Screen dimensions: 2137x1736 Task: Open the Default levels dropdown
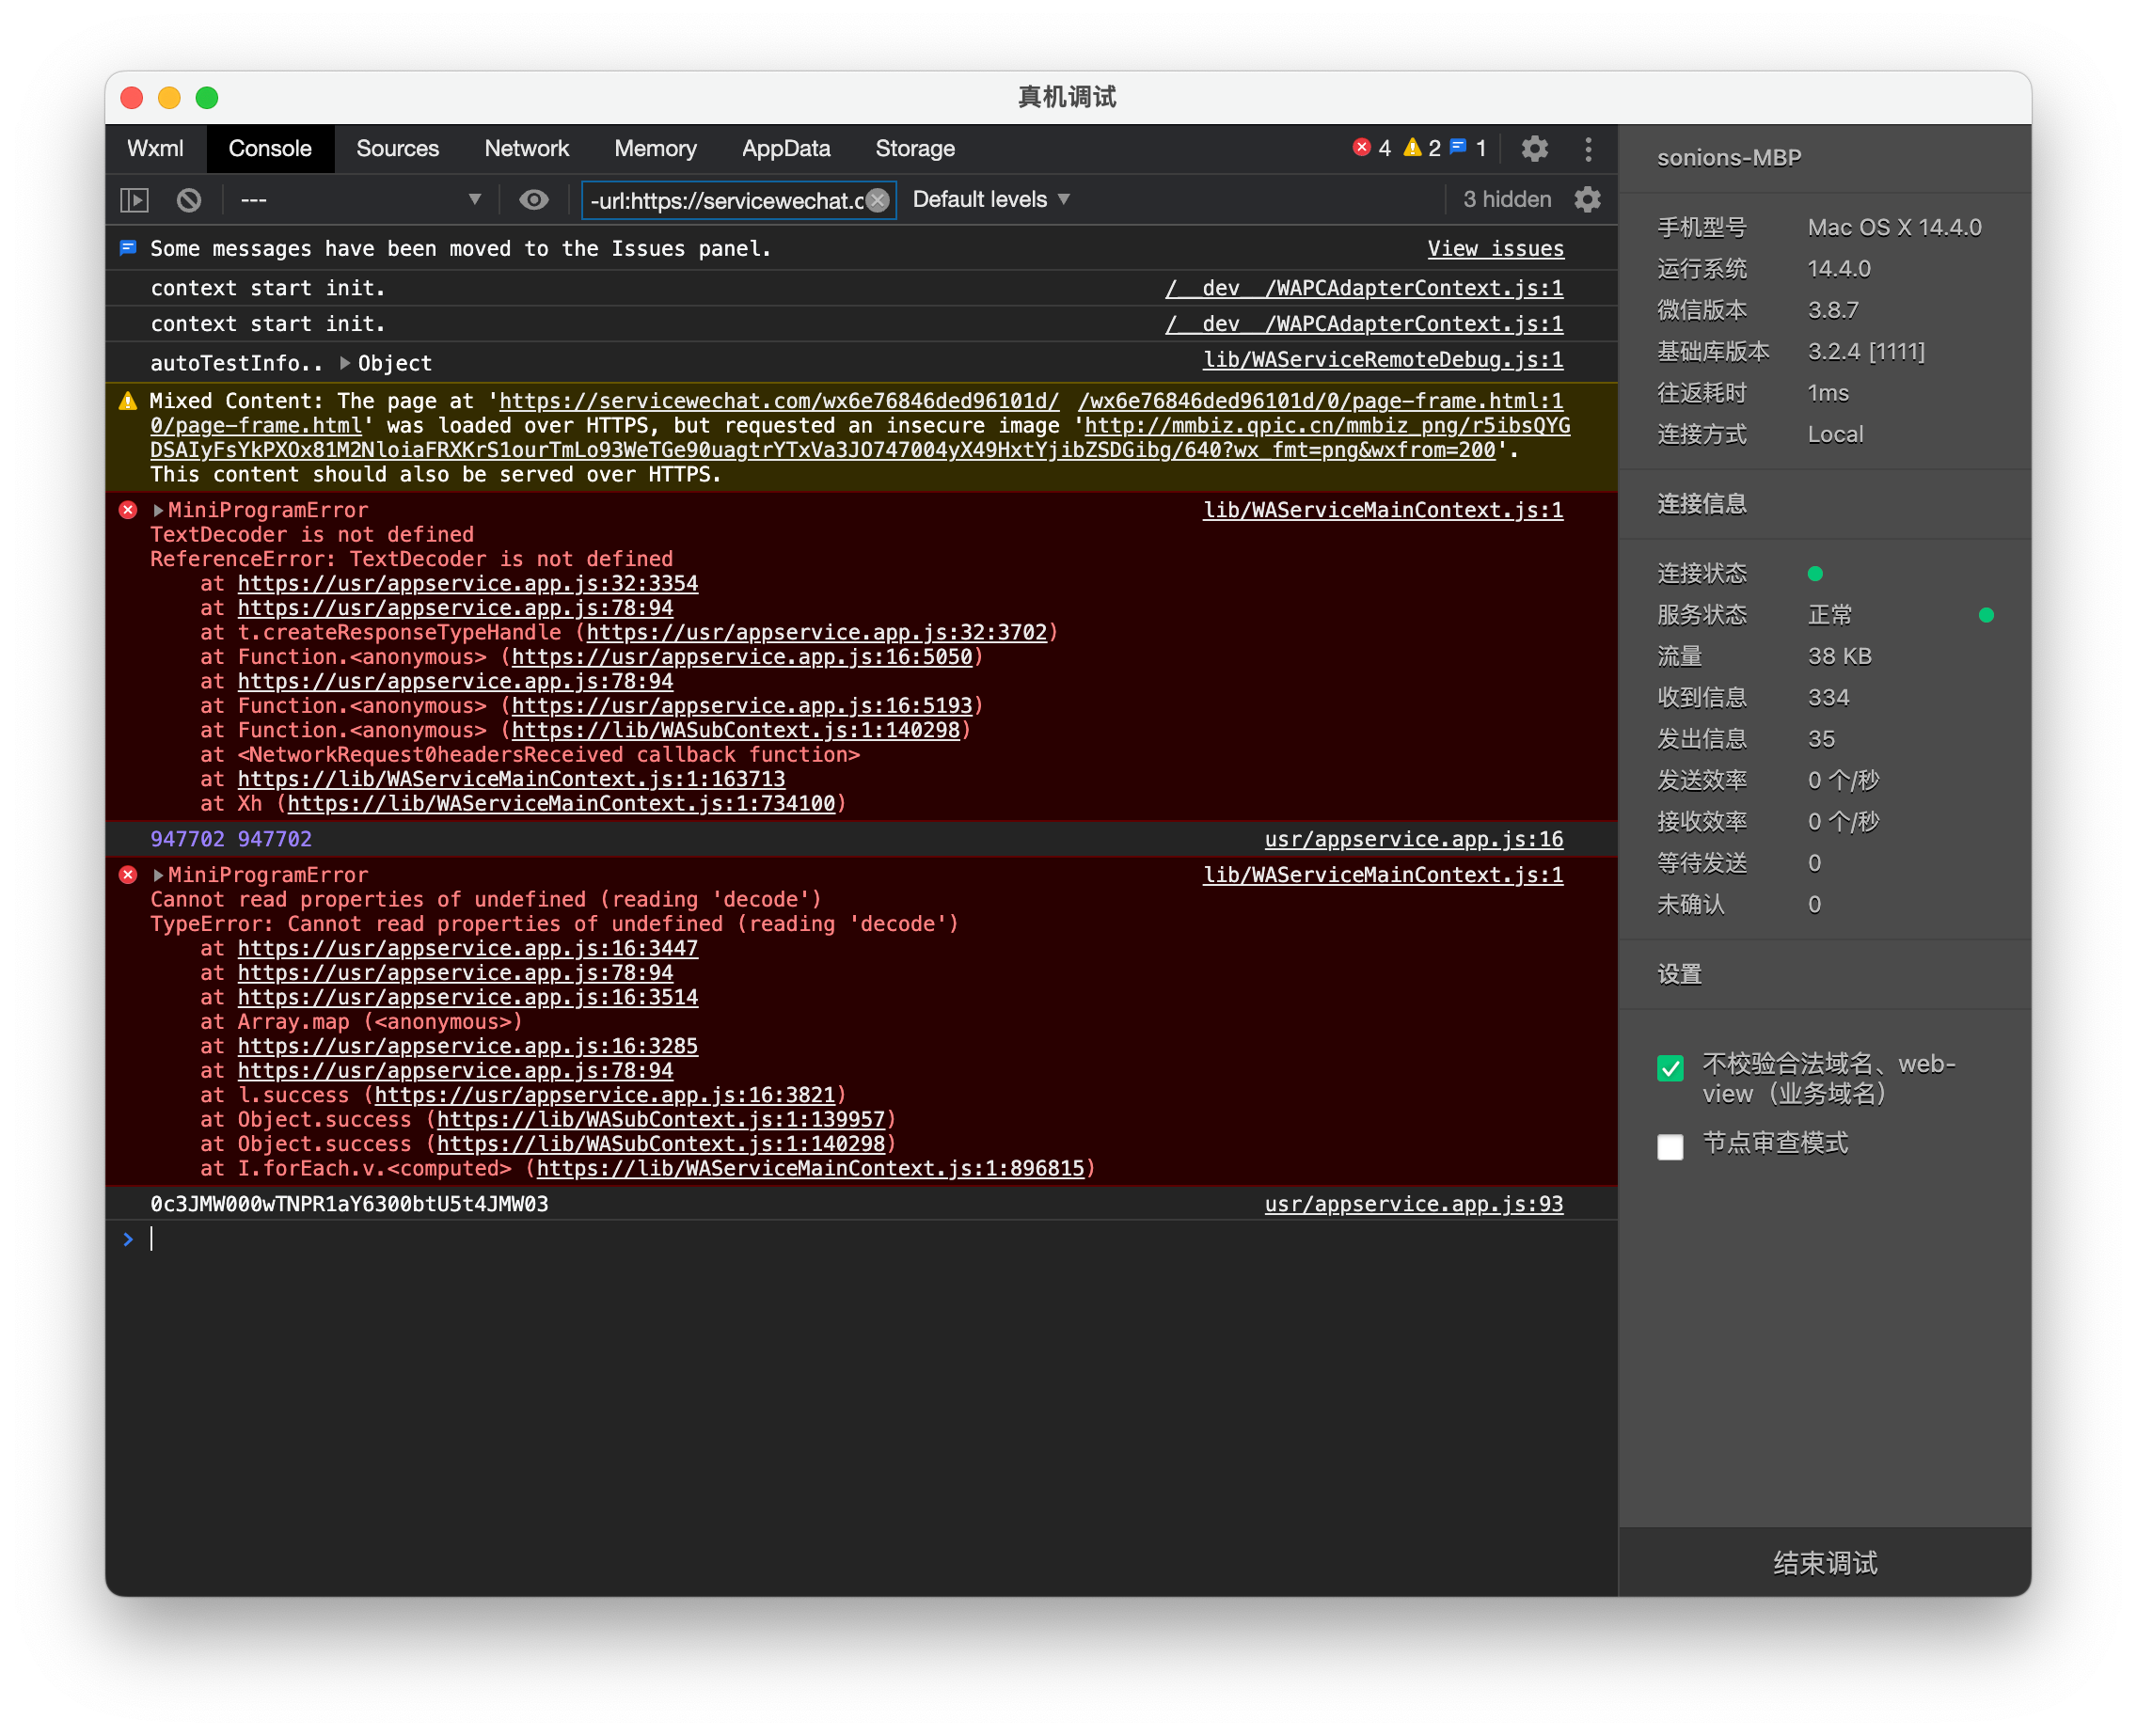pos(990,200)
